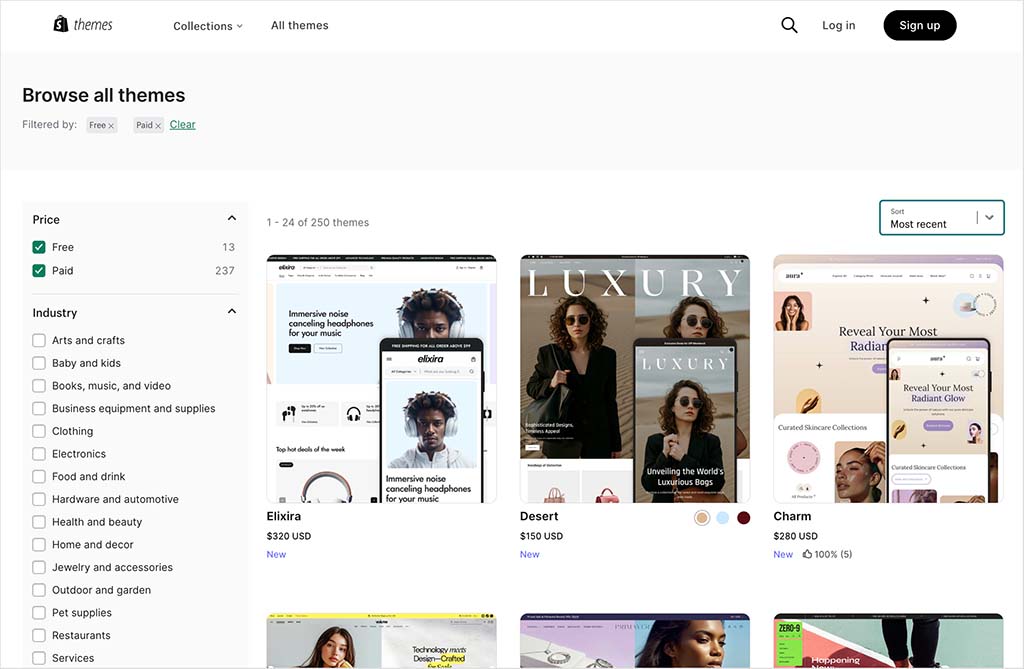Select the light blue Desert color swatch

[x=722, y=518]
